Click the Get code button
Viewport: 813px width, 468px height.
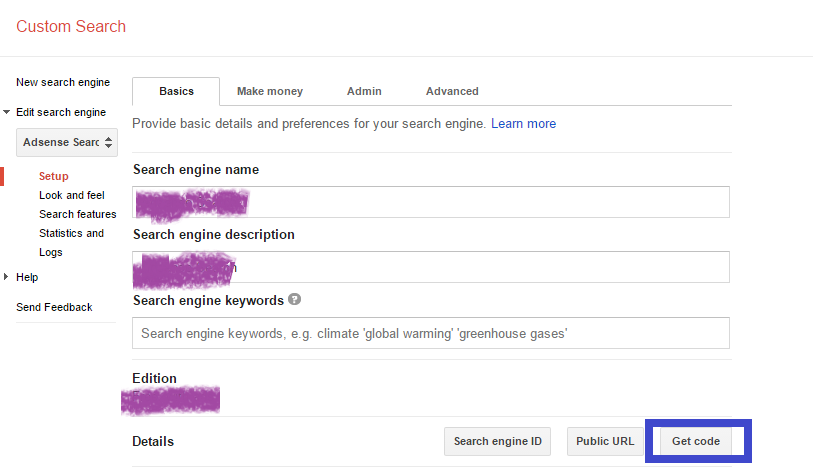click(x=695, y=441)
